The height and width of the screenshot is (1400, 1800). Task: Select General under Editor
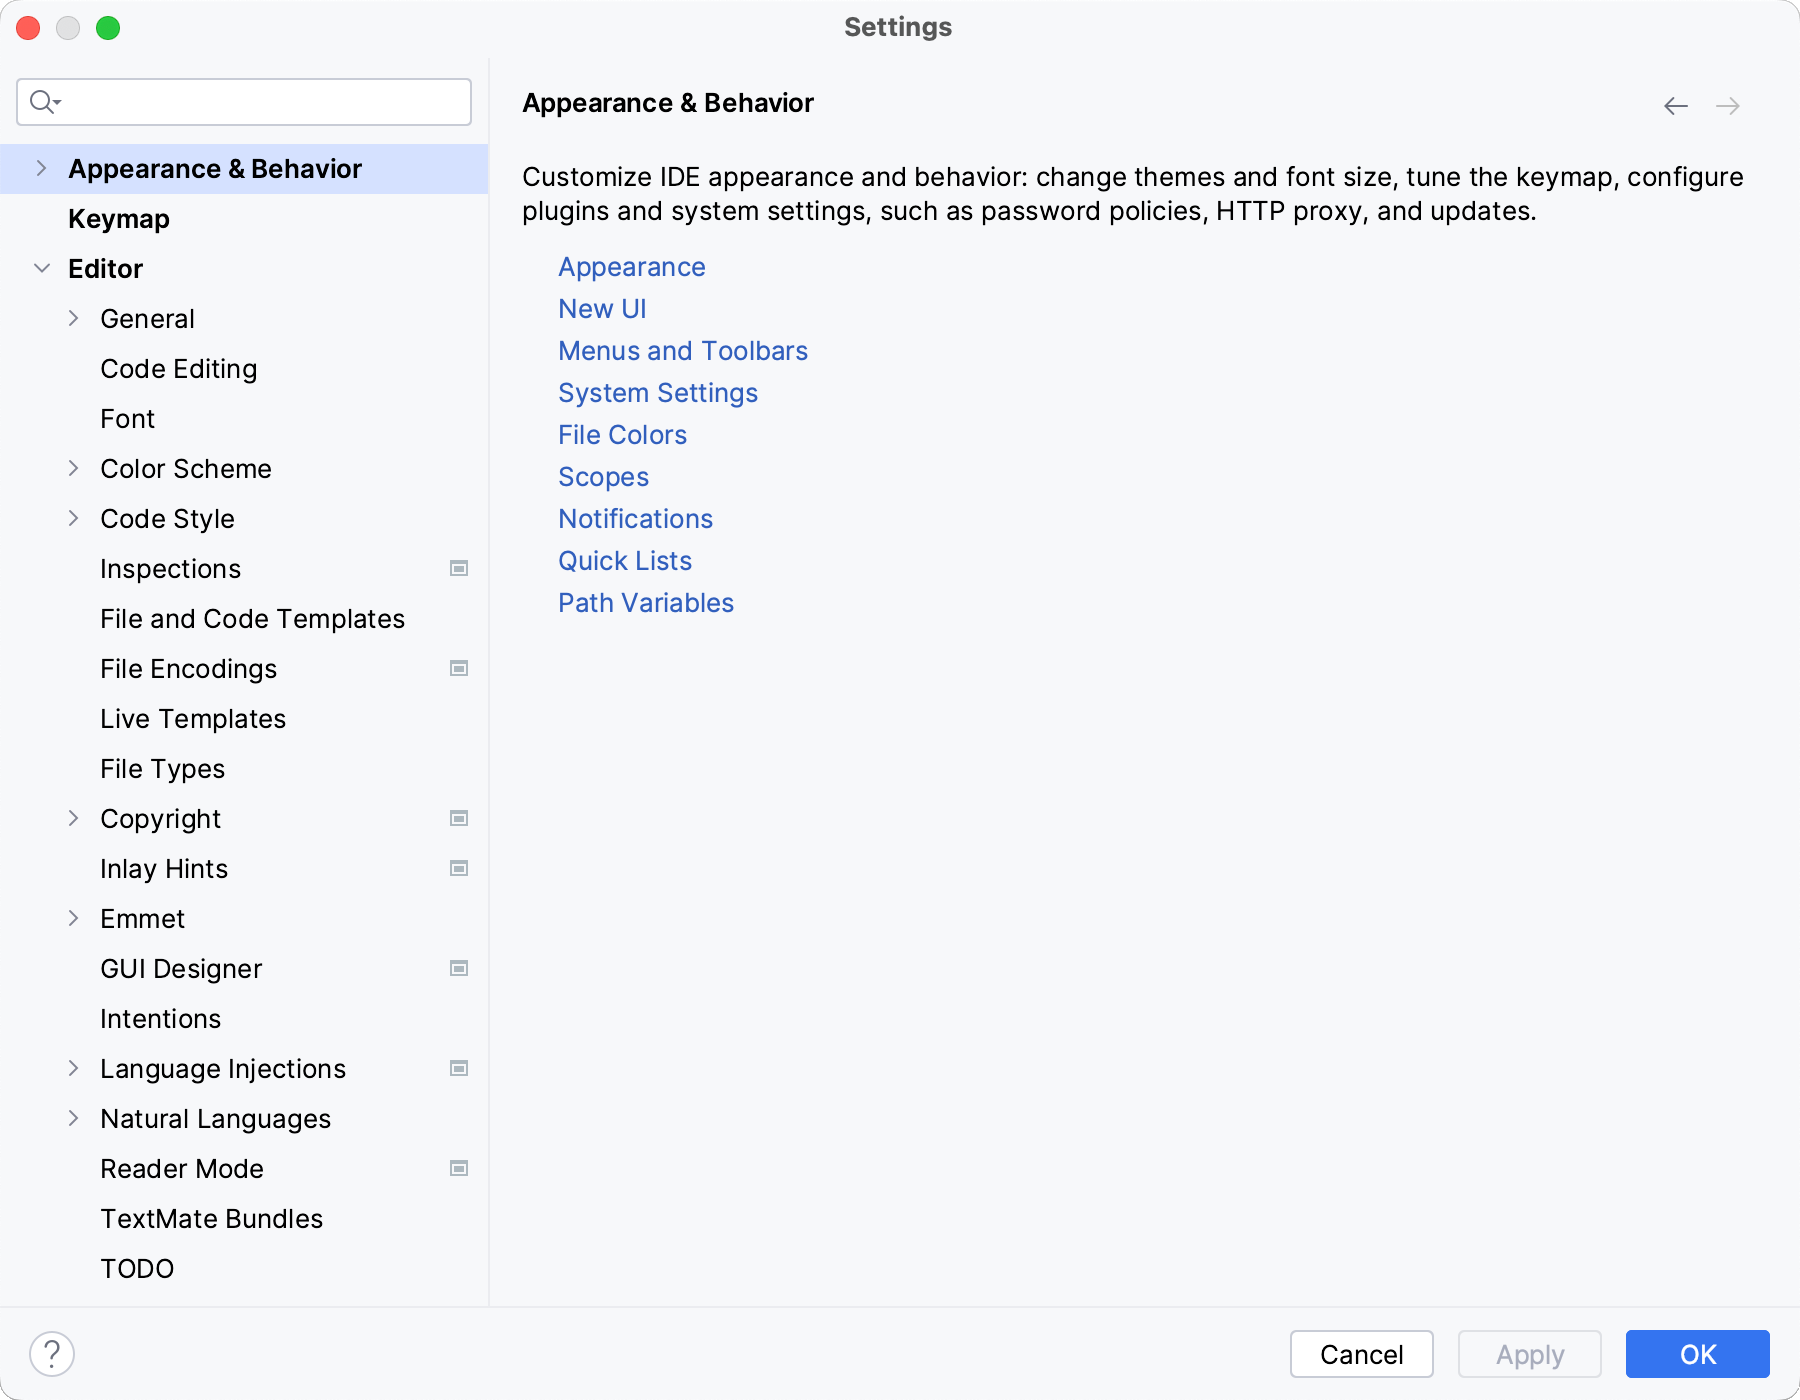[244, 319]
